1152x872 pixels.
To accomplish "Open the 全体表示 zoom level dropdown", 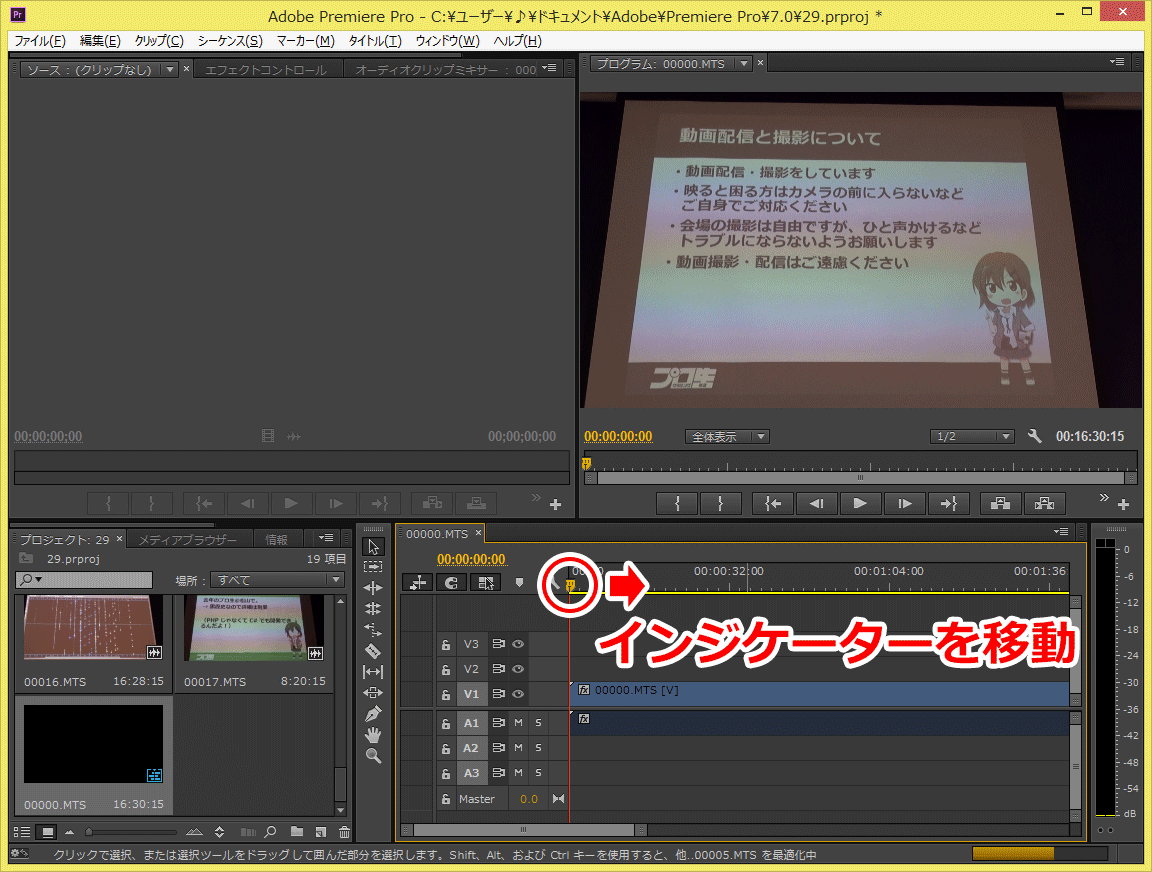I will 727,437.
